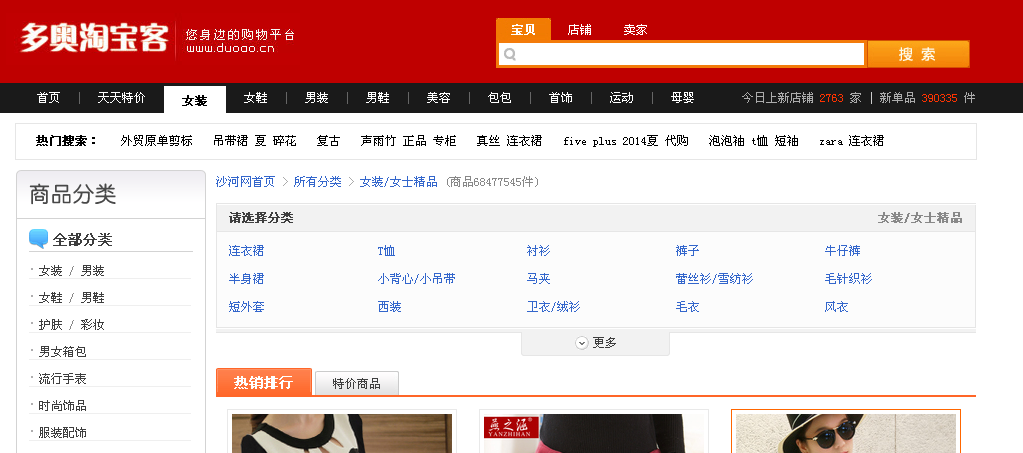Open 男女箱包 sidebar category
The height and width of the screenshot is (453, 1023).
point(62,352)
